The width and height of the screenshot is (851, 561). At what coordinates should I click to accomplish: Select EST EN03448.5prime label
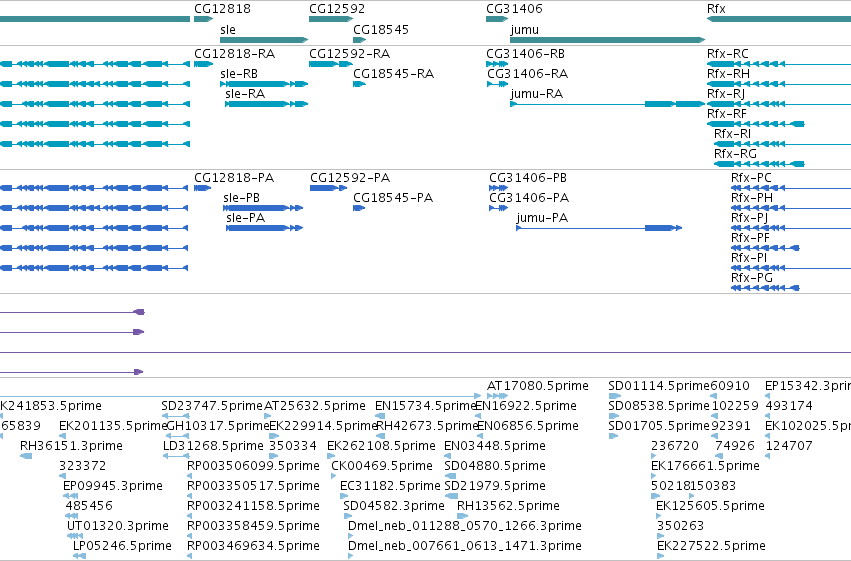click(x=495, y=446)
